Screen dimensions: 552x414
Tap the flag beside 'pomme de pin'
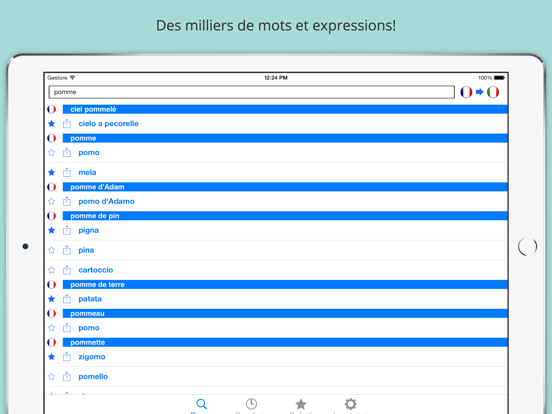point(51,215)
